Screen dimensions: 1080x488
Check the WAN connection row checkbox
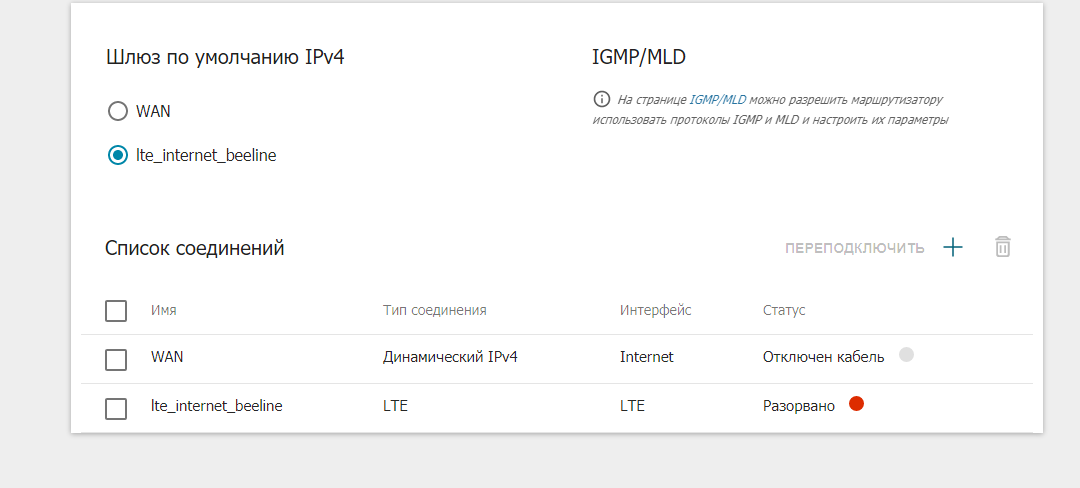click(116, 359)
